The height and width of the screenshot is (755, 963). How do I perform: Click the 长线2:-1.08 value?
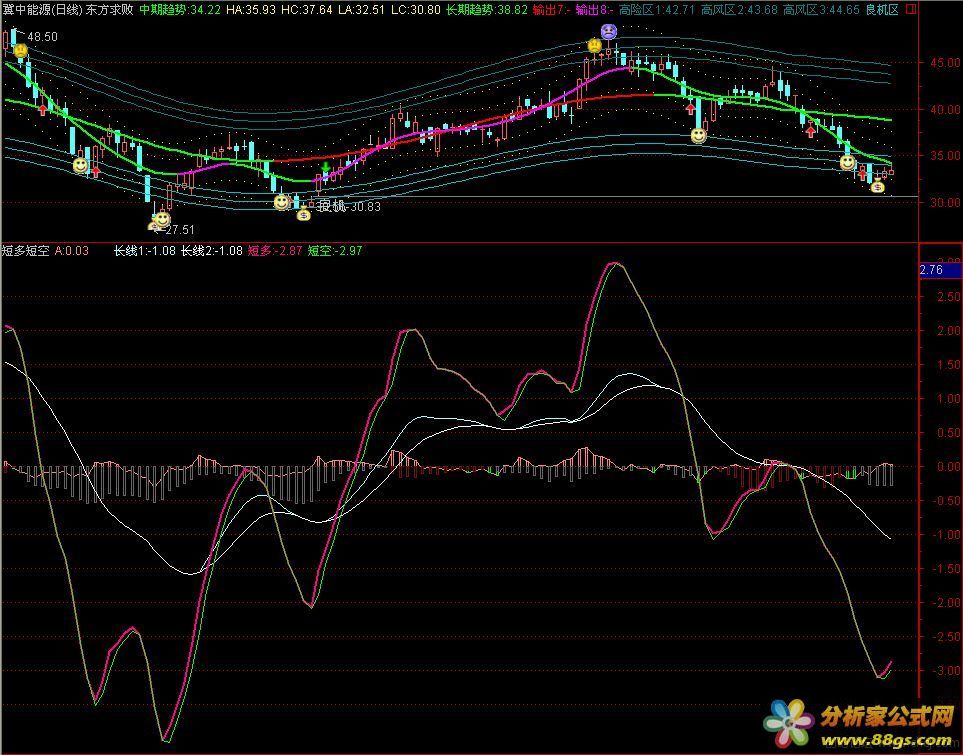[x=211, y=251]
